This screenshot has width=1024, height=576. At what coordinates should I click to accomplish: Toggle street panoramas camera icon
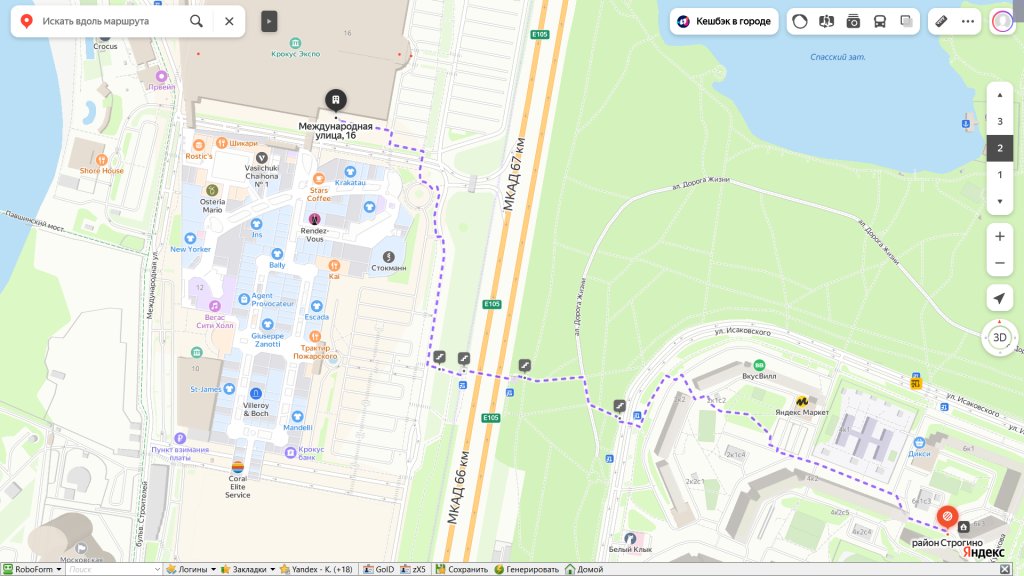pyautogui.click(x=853, y=21)
